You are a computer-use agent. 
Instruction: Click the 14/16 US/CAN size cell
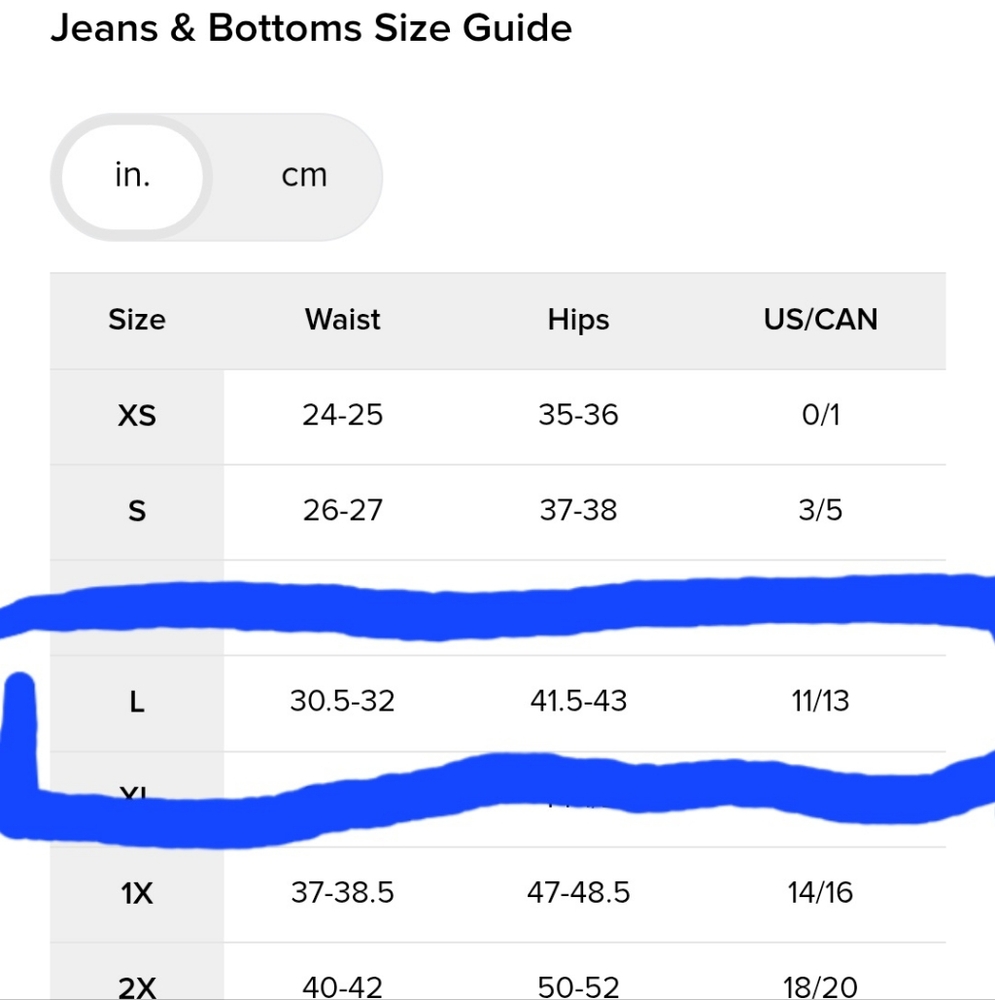point(820,892)
